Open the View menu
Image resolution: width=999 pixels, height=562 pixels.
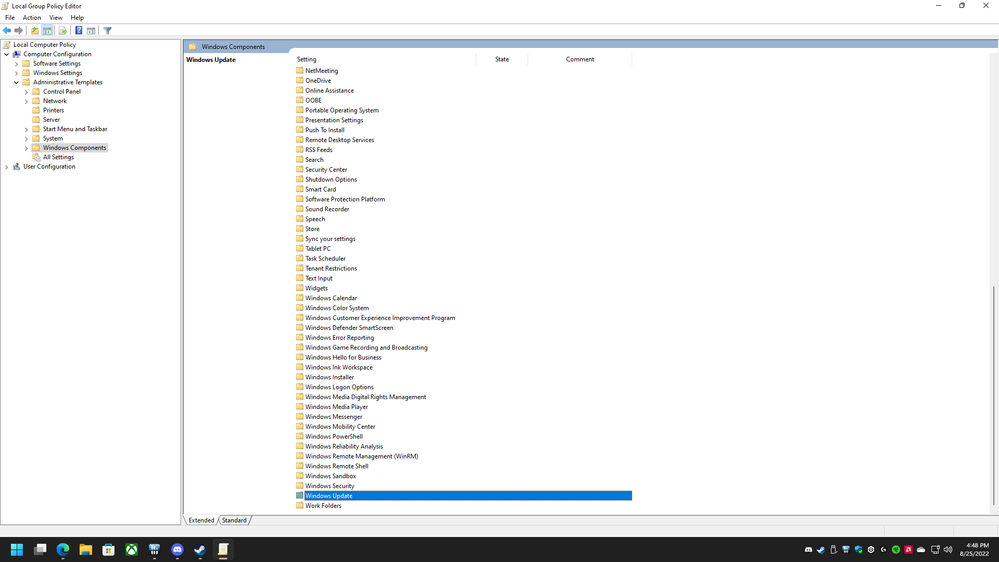click(56, 18)
